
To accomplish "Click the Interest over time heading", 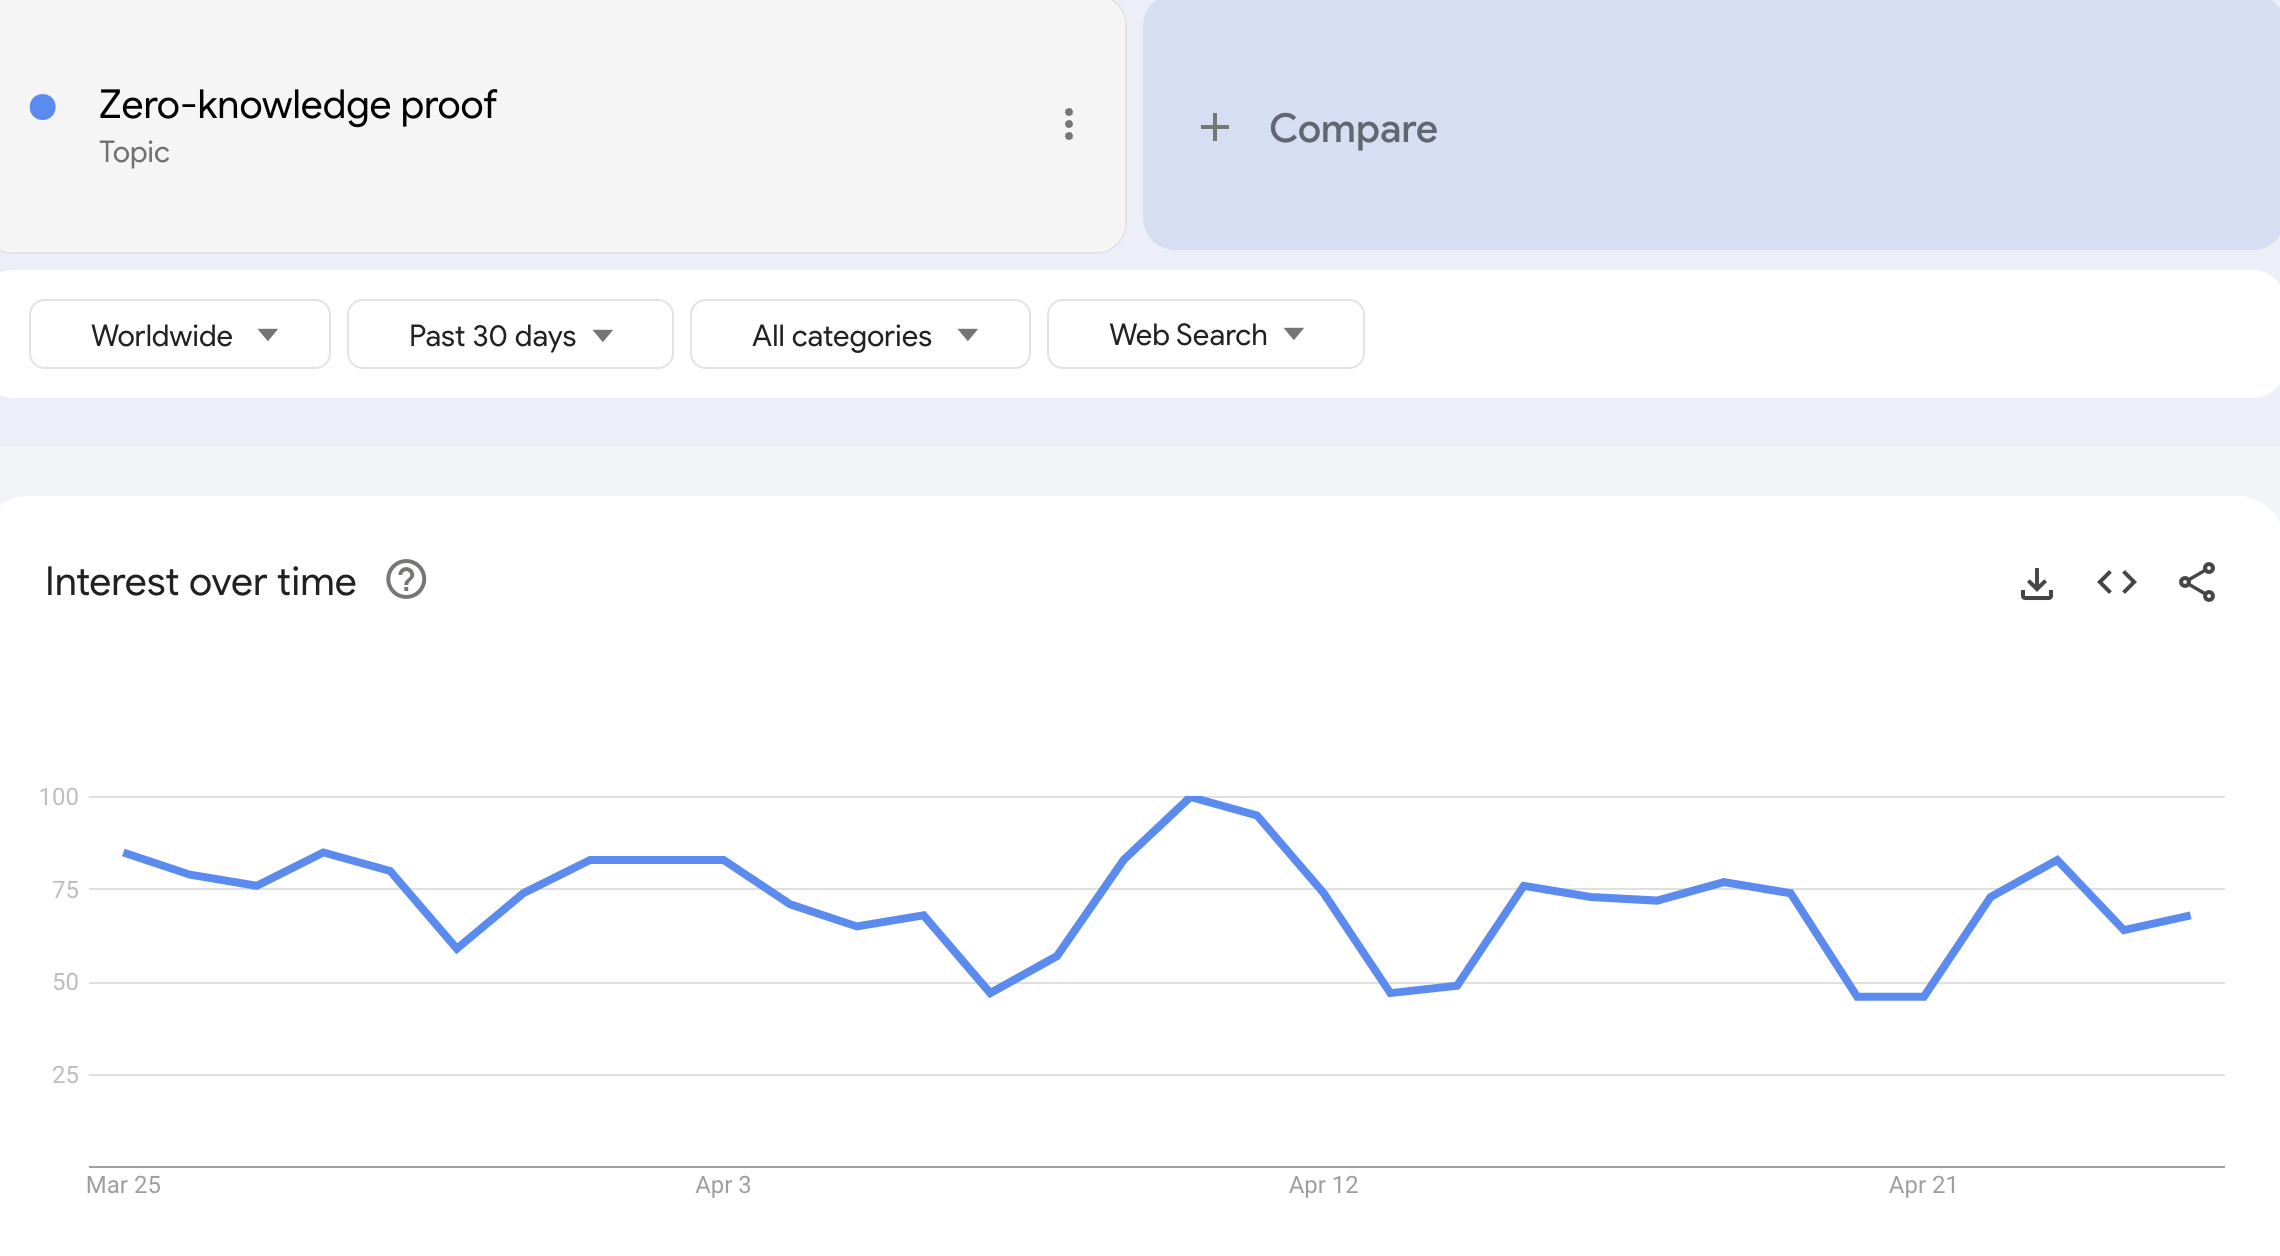I will click(200, 582).
